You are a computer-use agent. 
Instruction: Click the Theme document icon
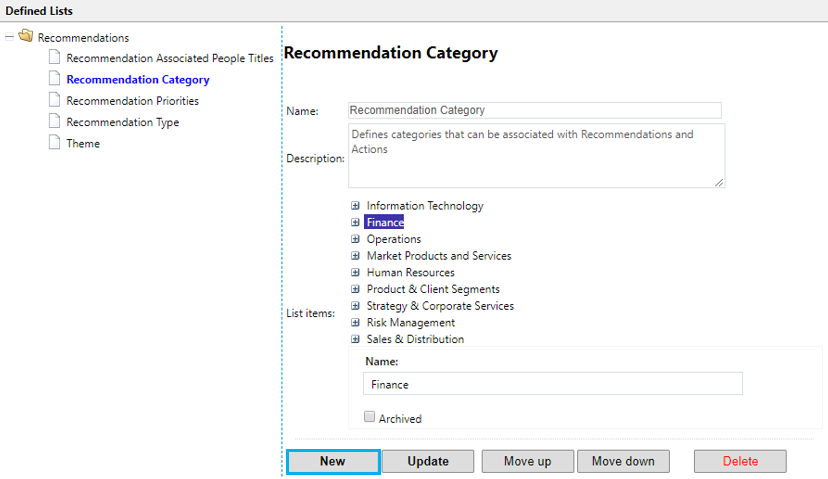click(55, 143)
